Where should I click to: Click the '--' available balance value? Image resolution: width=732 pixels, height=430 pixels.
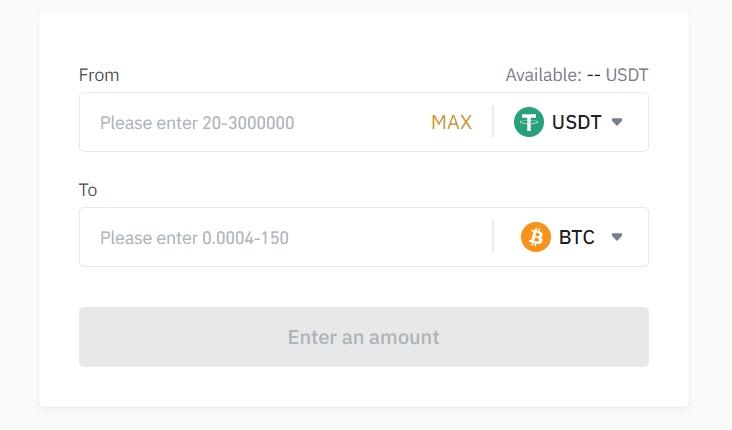593,75
